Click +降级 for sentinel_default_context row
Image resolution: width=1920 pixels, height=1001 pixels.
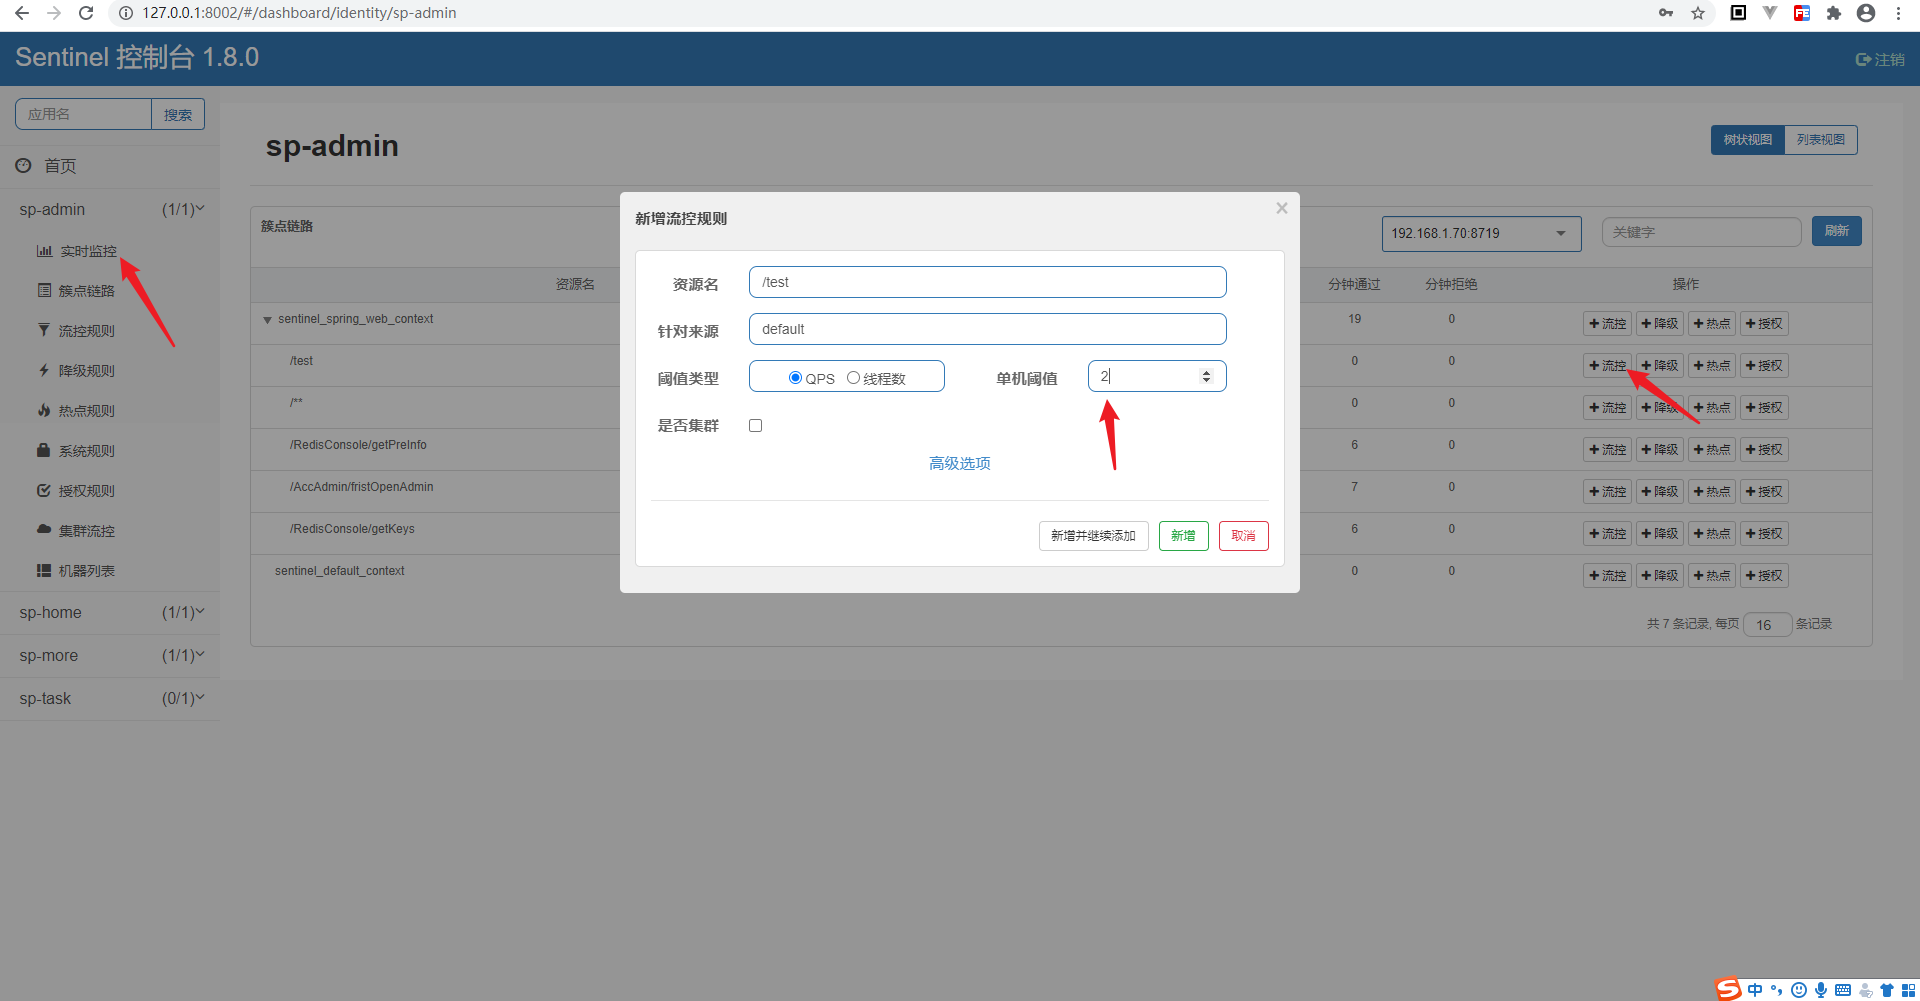[x=1660, y=576]
